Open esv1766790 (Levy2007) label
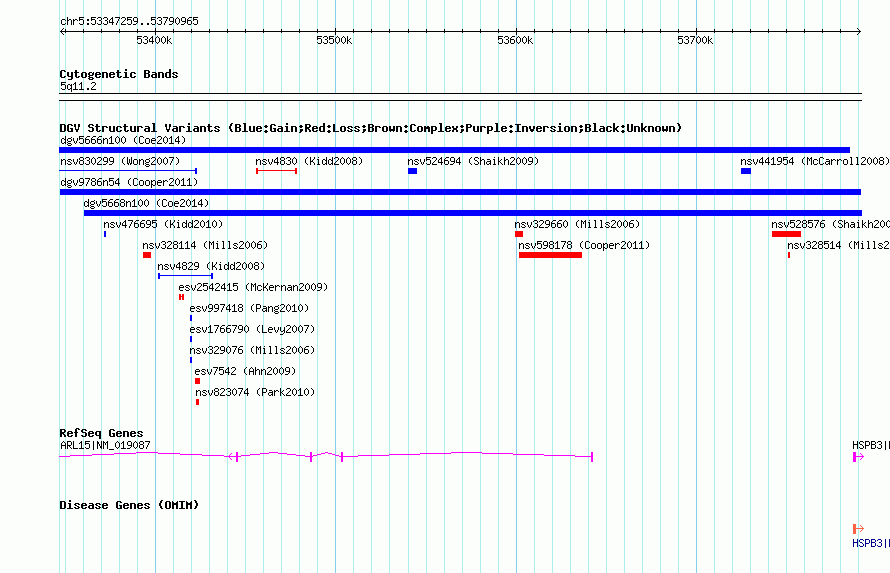 (x=252, y=329)
